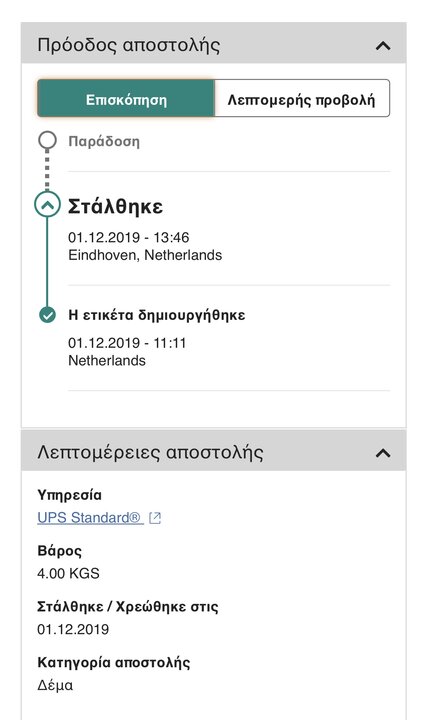Collapse the Στάλθηκε step chevron circle

click(x=47, y=204)
